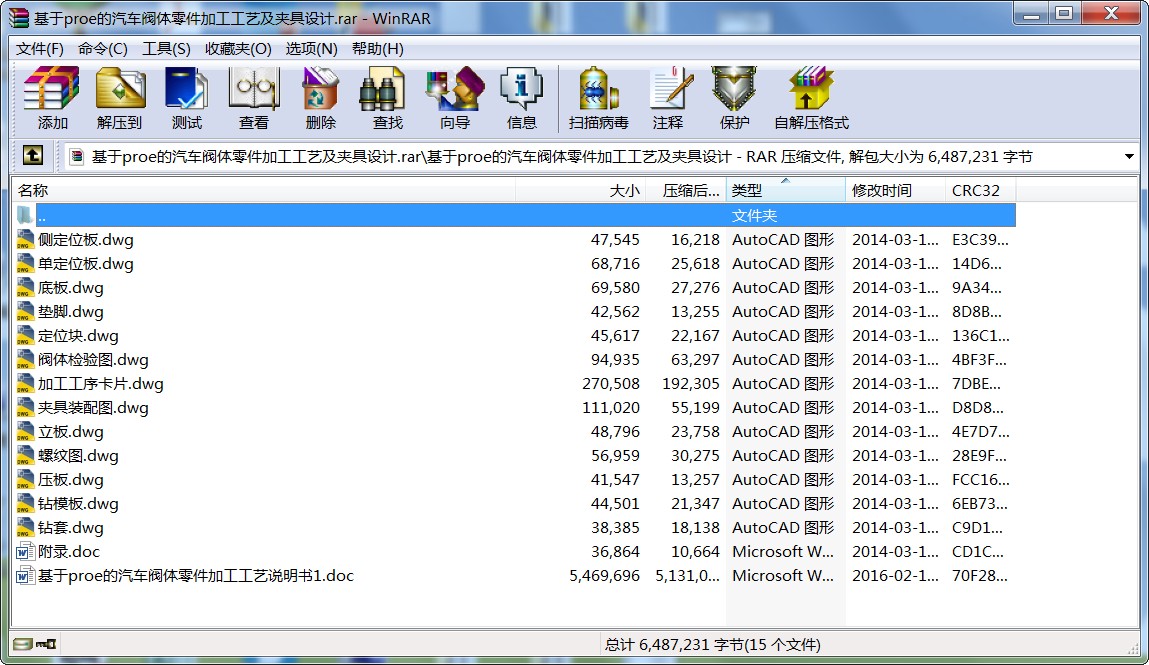Image resolution: width=1149 pixels, height=665 pixels.
Task: Open the 工具(S) menu
Action: click(166, 48)
